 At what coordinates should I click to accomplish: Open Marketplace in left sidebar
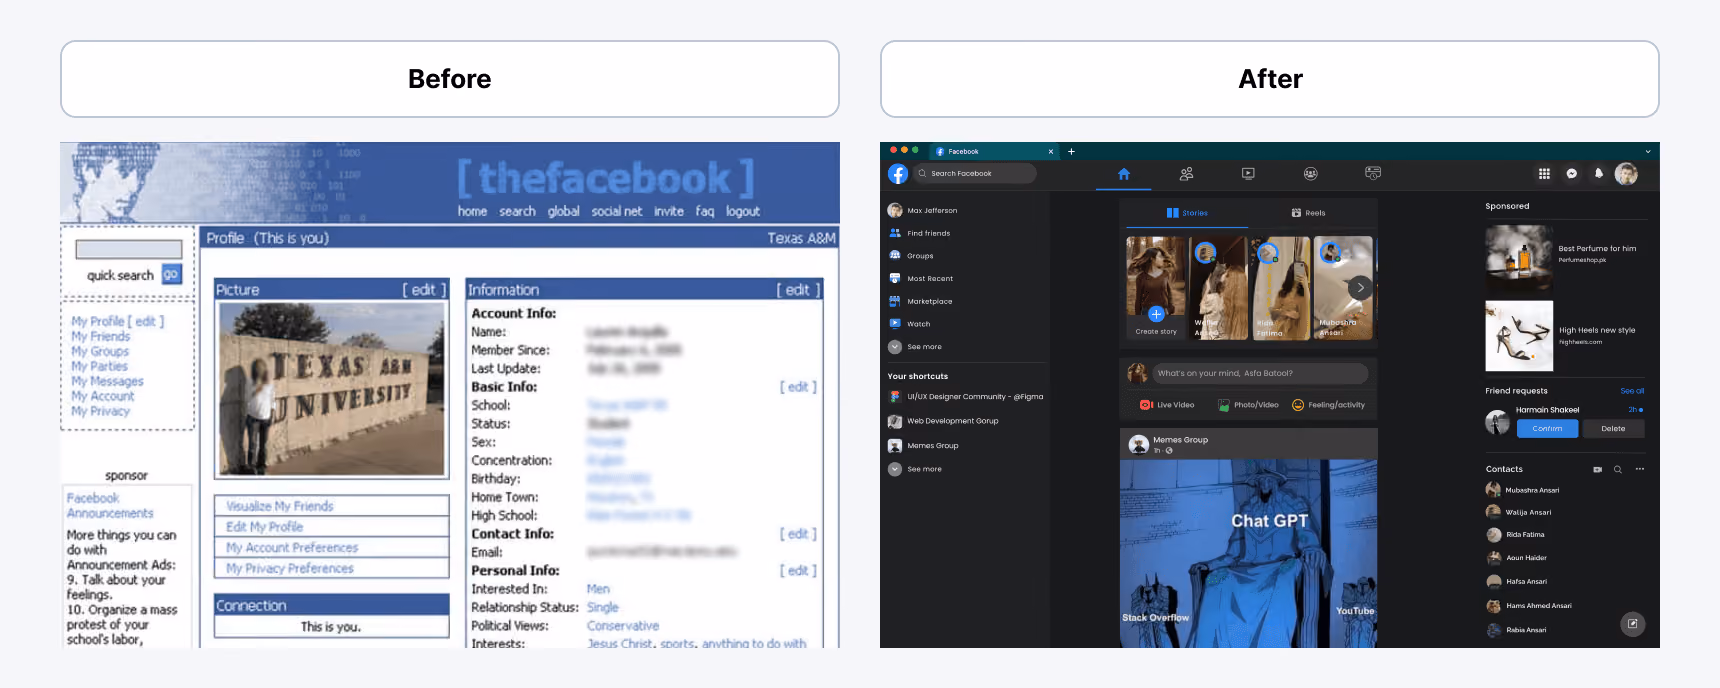coord(921,301)
